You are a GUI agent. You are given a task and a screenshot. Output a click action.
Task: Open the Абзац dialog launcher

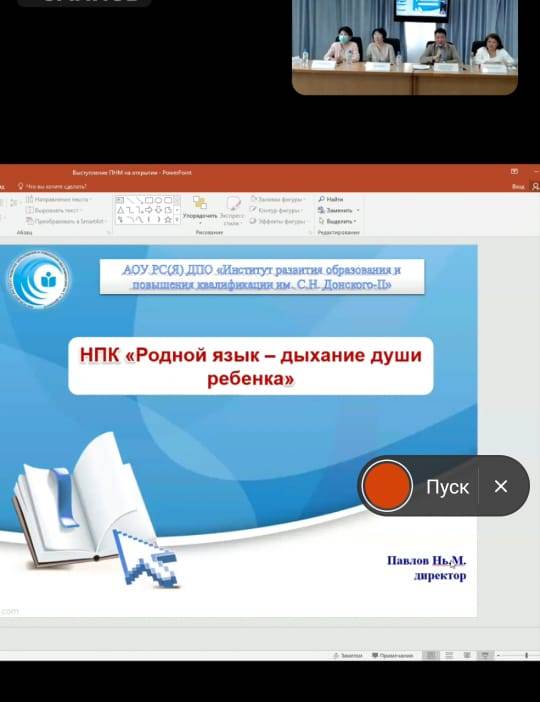(x=108, y=232)
